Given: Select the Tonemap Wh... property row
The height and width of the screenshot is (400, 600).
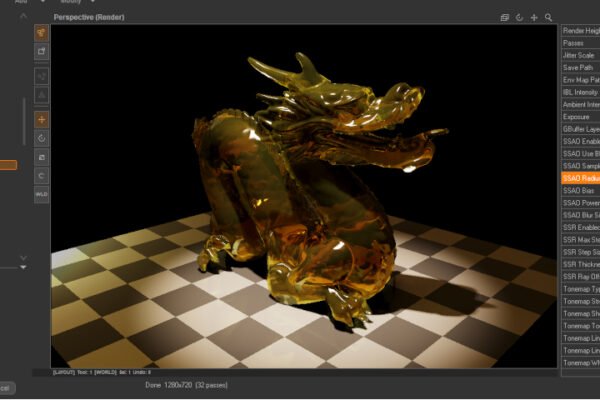Looking at the screenshot, I should pyautogui.click(x=580, y=362).
